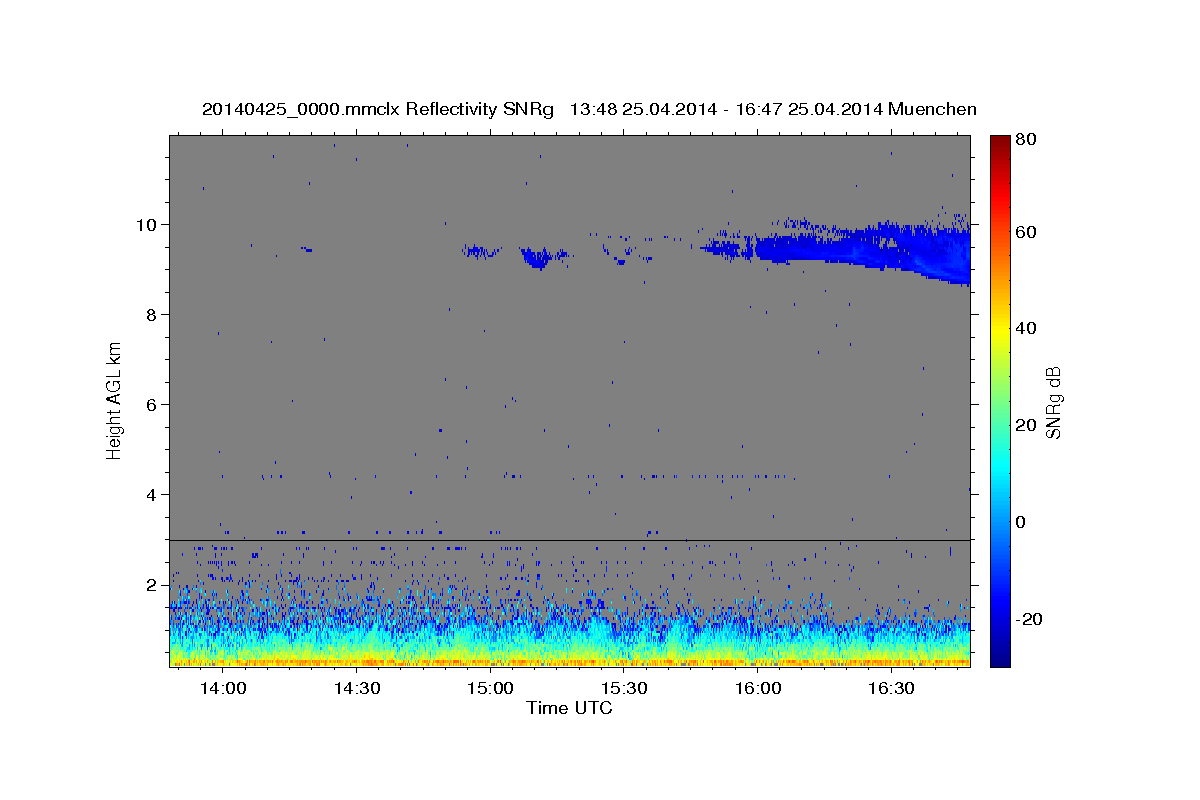Click the colorbar value label 40
This screenshot has height=800, width=1200.
click(x=1027, y=328)
